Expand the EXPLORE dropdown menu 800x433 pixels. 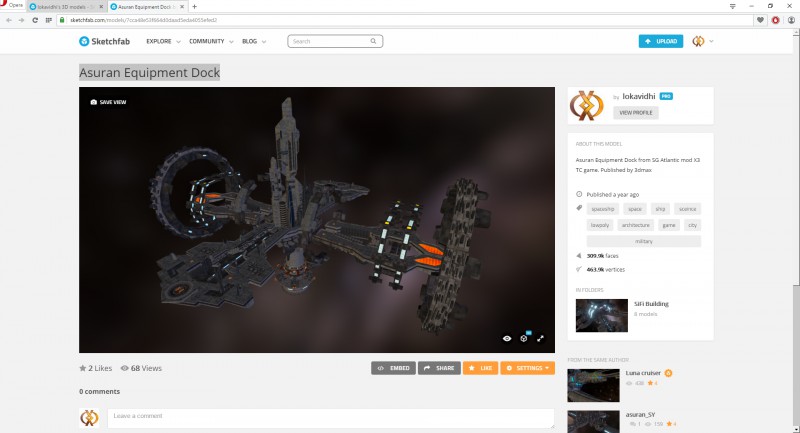click(163, 41)
